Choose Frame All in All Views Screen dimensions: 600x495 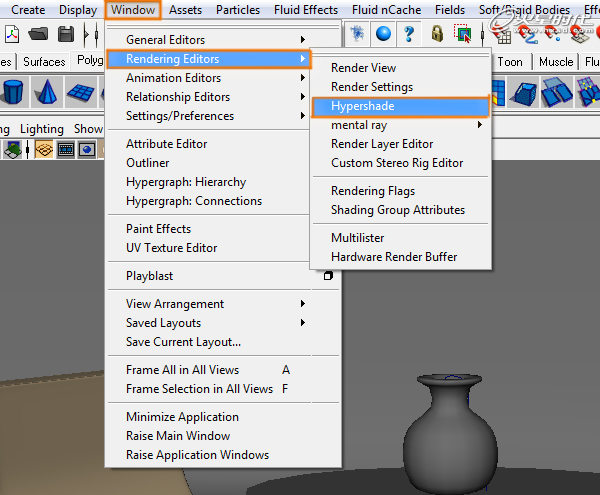pyautogui.click(x=224, y=370)
